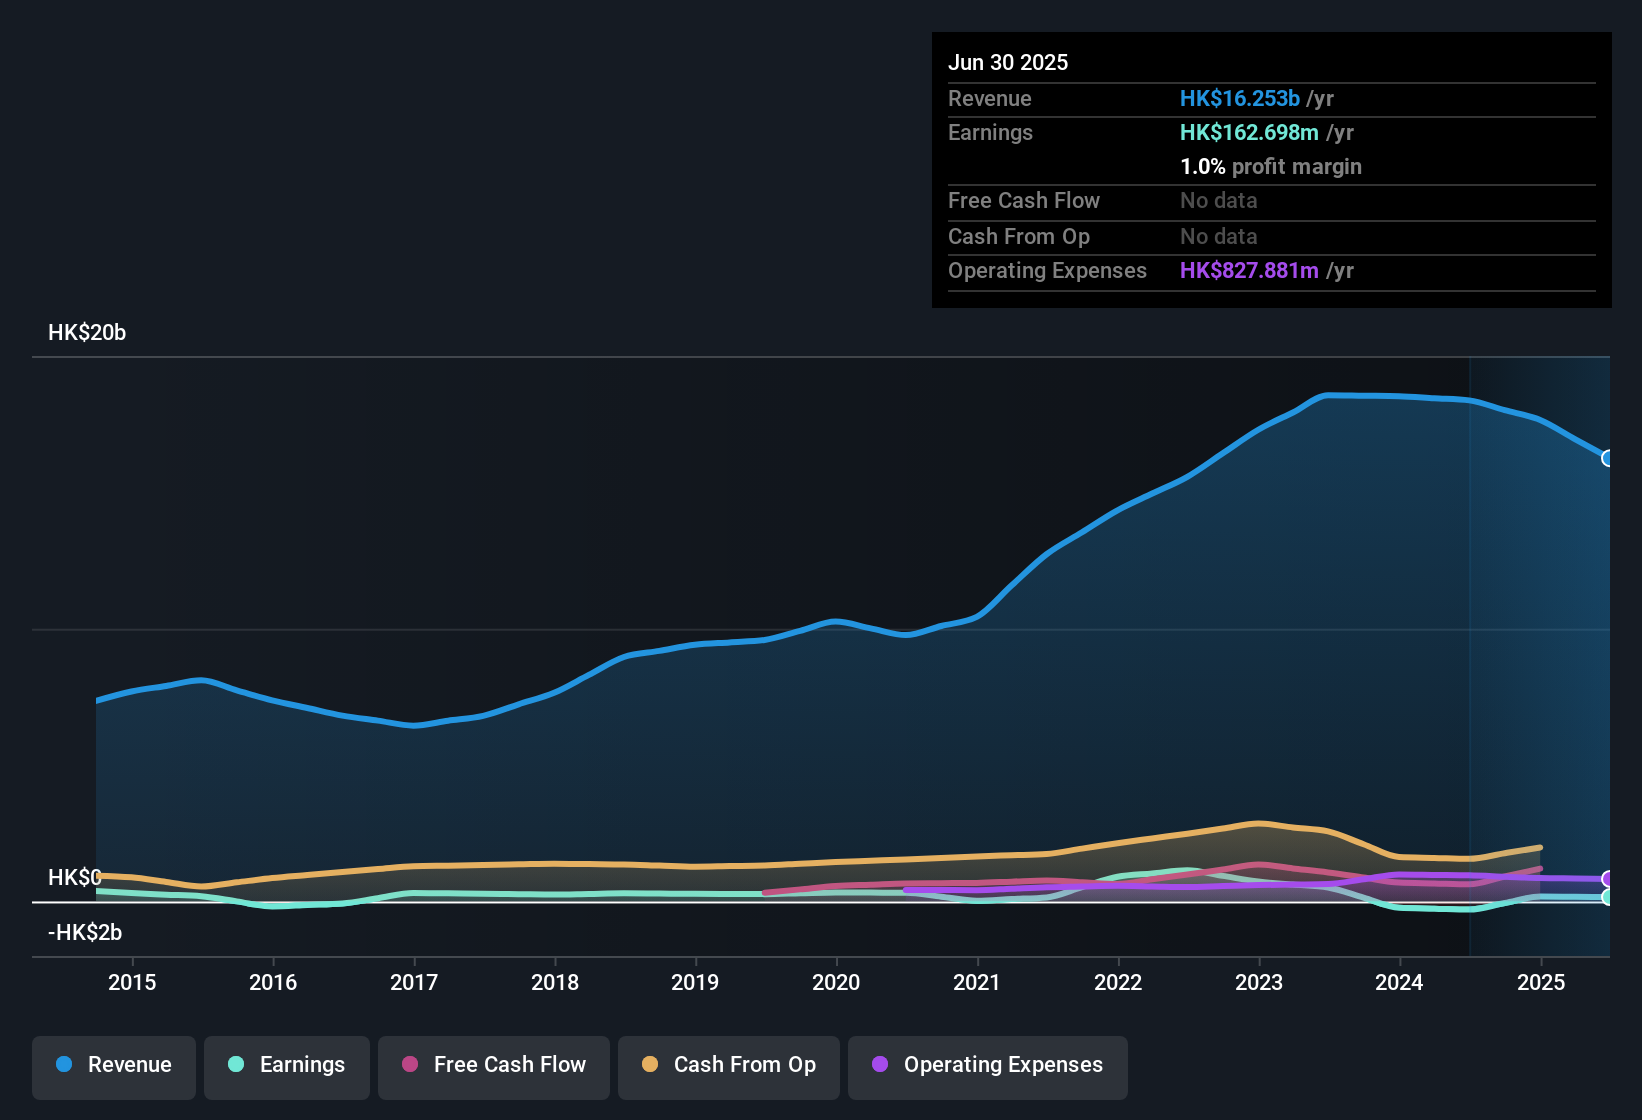This screenshot has height=1120, width=1642.
Task: Toggle Free Cash Flow series visibility
Action: (493, 1065)
